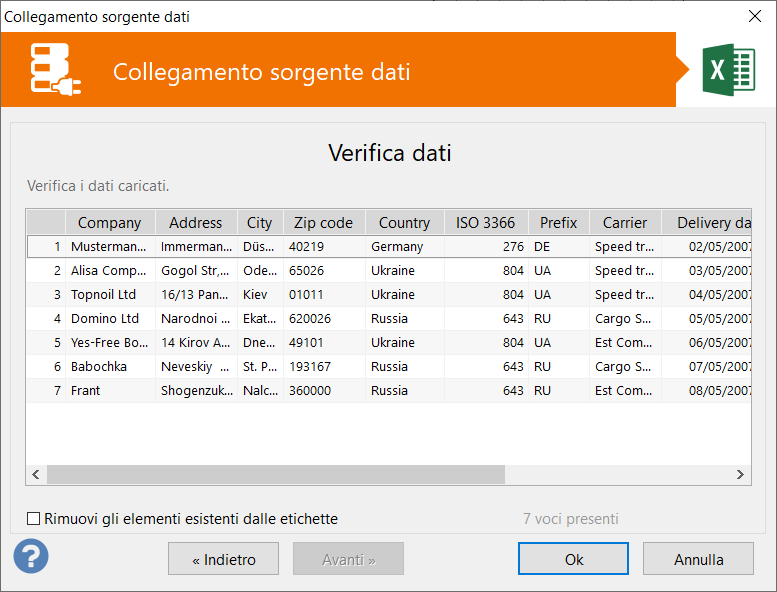Go back with the Indietro button

coord(223,559)
